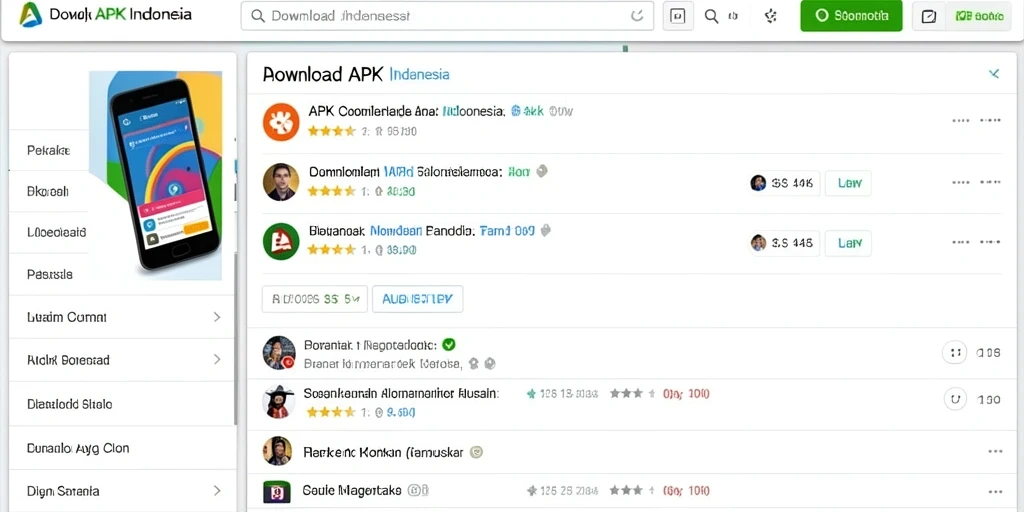Click the shield badge after Bietancak title
This screenshot has height=512, width=1024.
tap(545, 231)
